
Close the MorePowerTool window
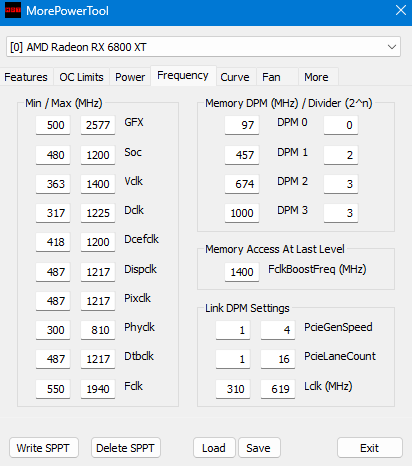pos(401,10)
